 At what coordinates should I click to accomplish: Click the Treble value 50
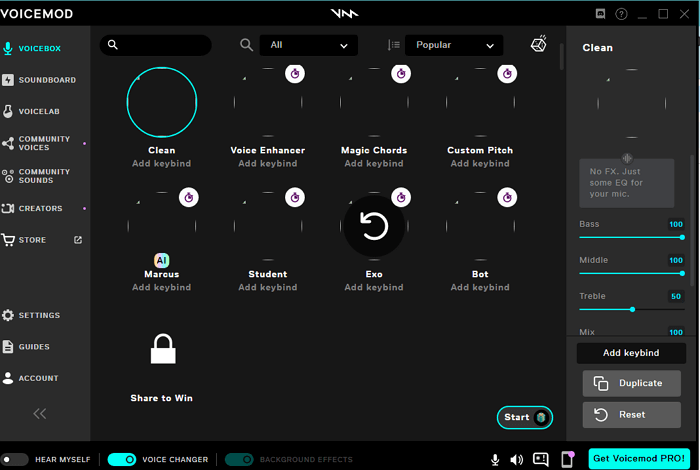676,296
